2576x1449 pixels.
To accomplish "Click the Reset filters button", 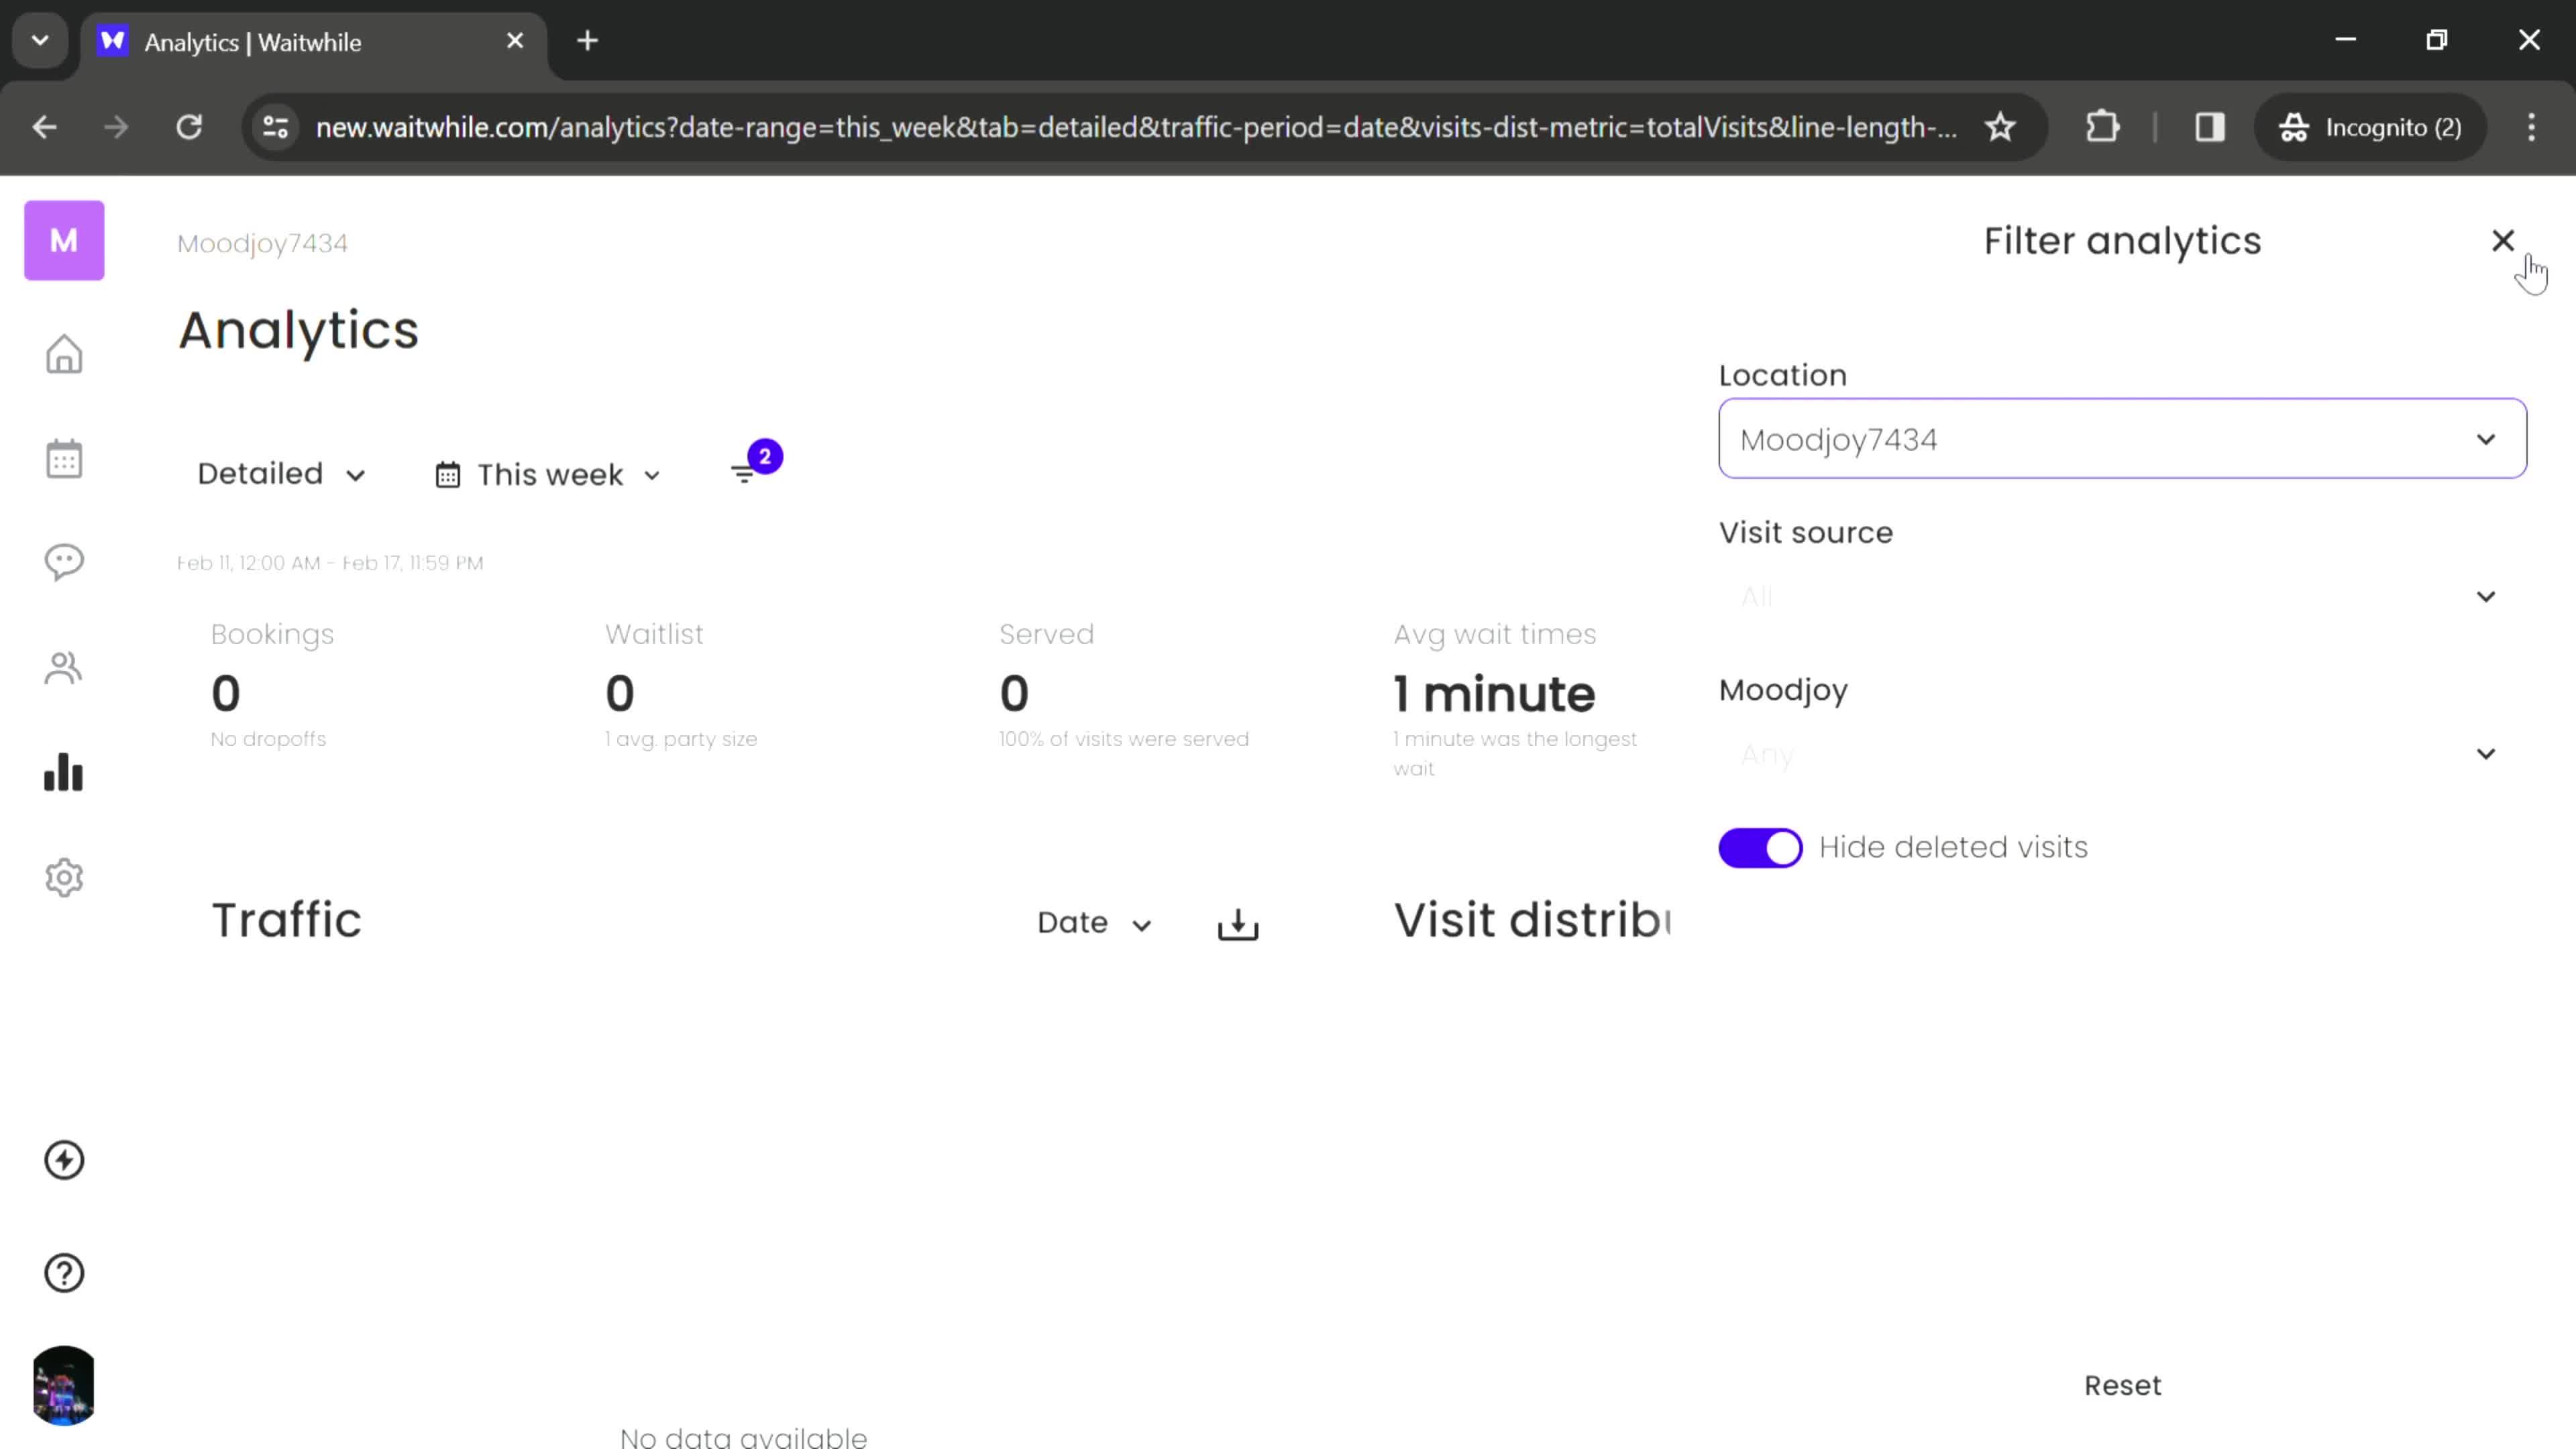I will pos(2122,1385).
